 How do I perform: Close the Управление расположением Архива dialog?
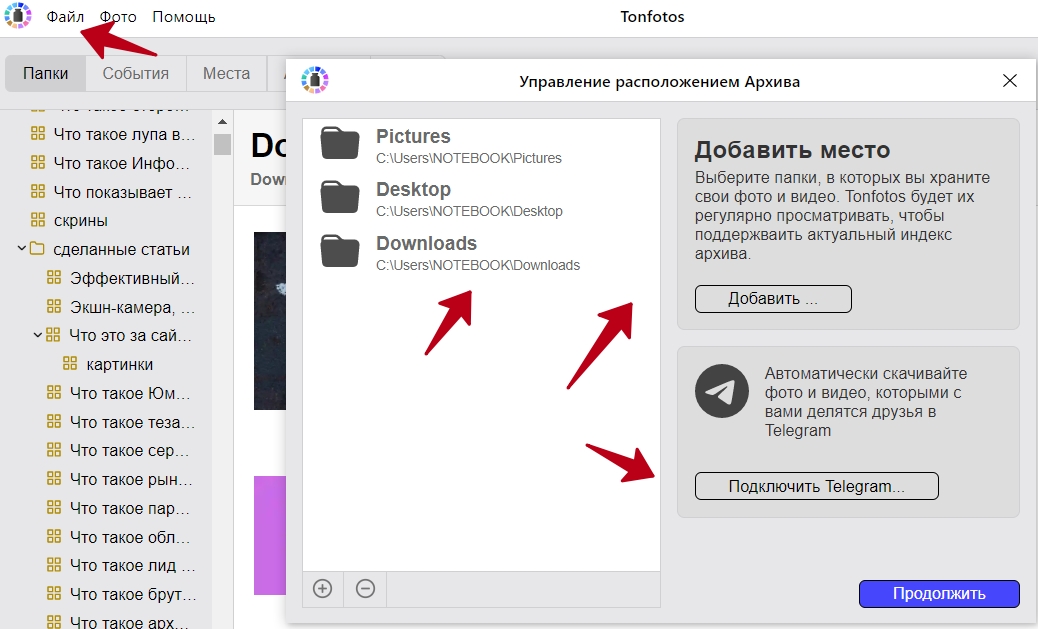(x=1010, y=81)
